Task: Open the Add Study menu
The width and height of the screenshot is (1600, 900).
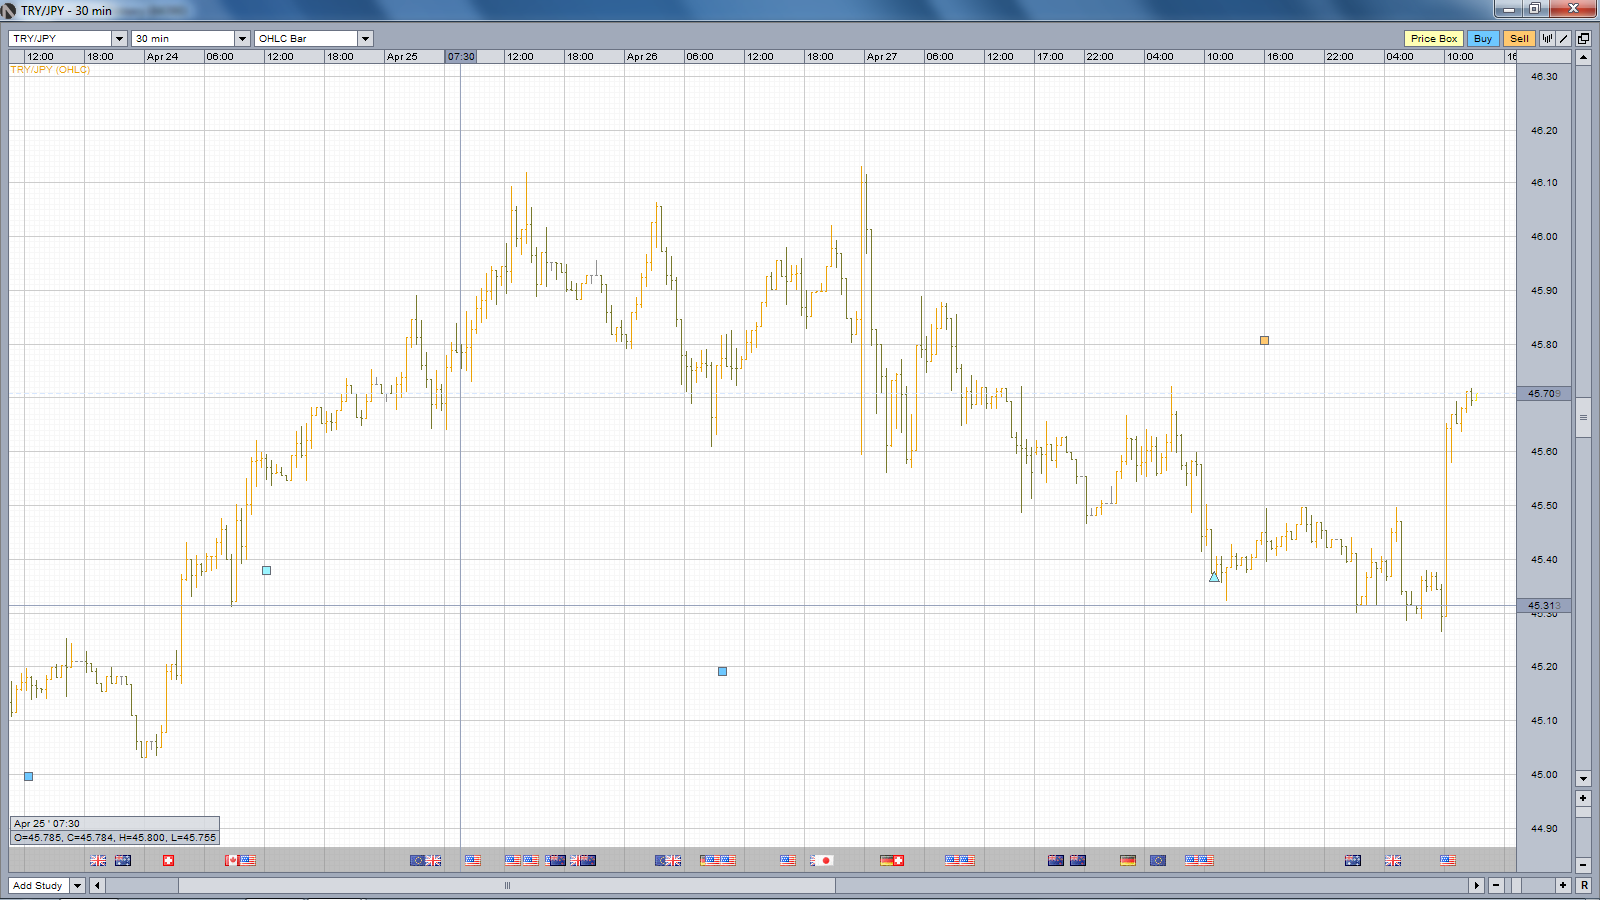Action: 46,885
